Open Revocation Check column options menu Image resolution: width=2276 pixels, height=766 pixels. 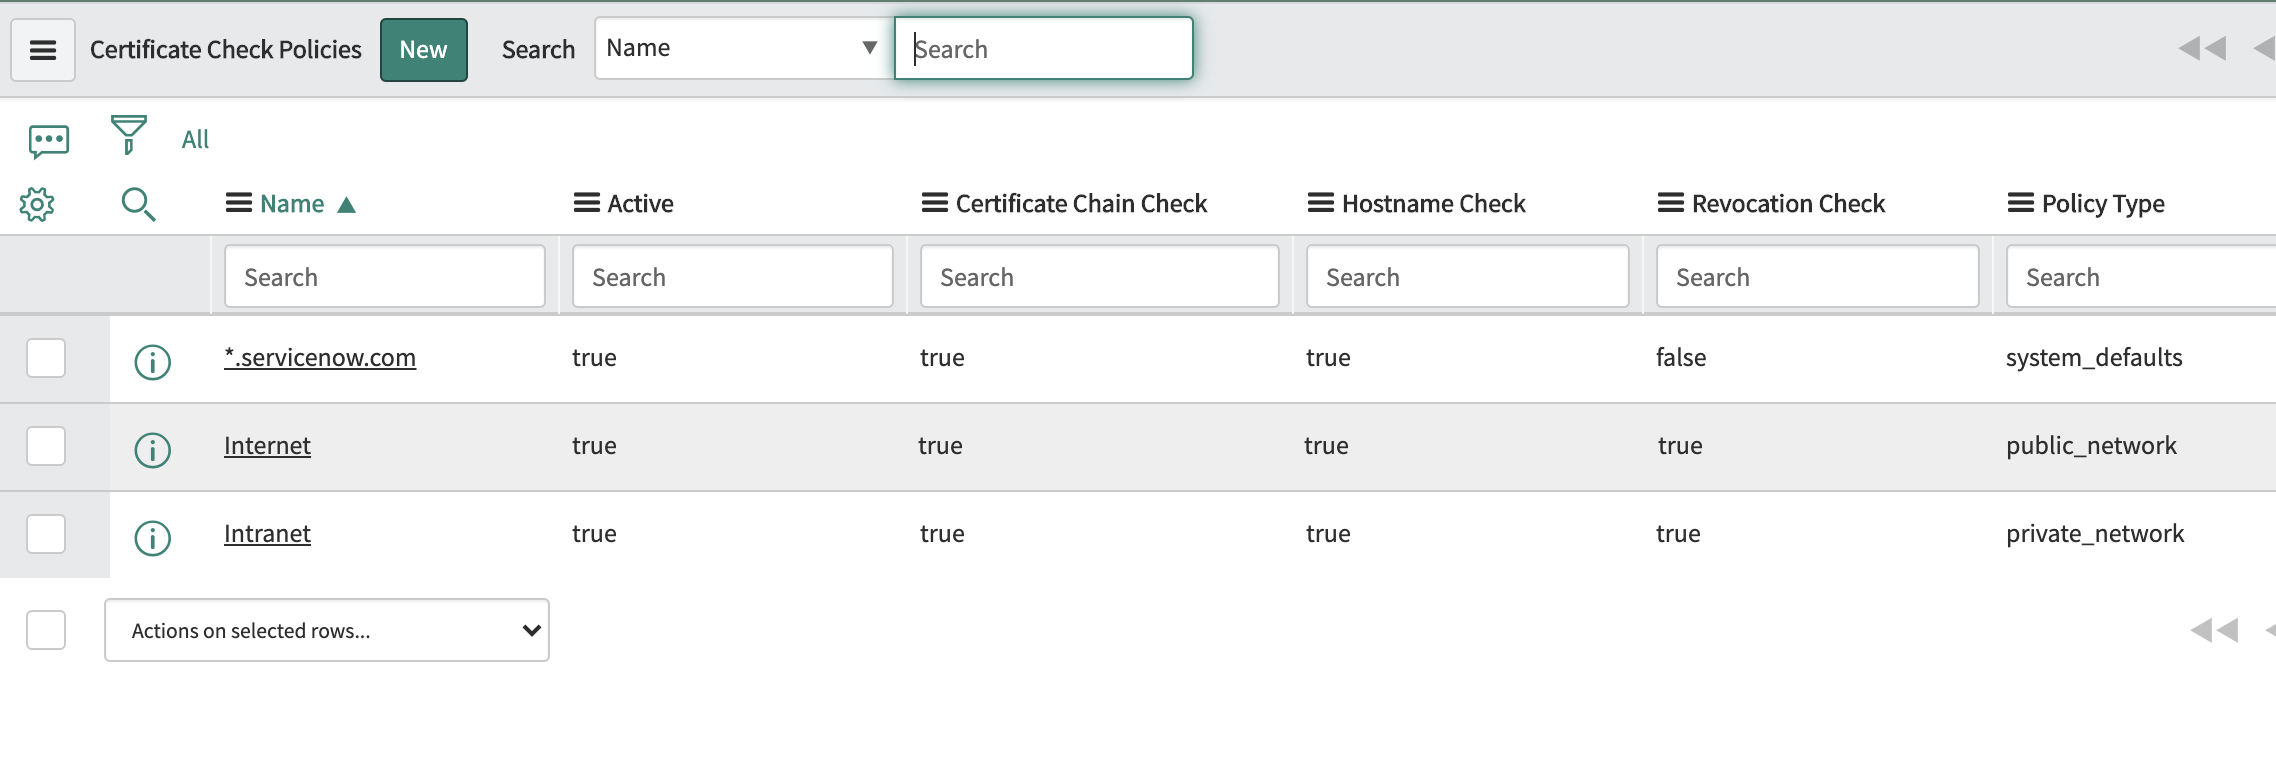click(x=1670, y=203)
